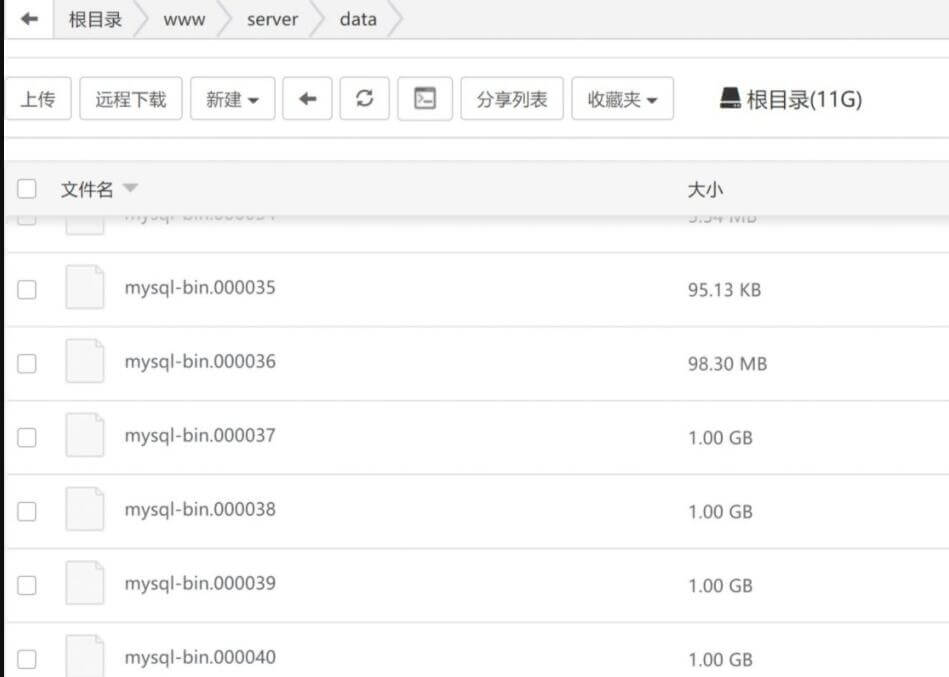Open the 分享列表 share list
Screen dimensions: 949x677
point(512,99)
